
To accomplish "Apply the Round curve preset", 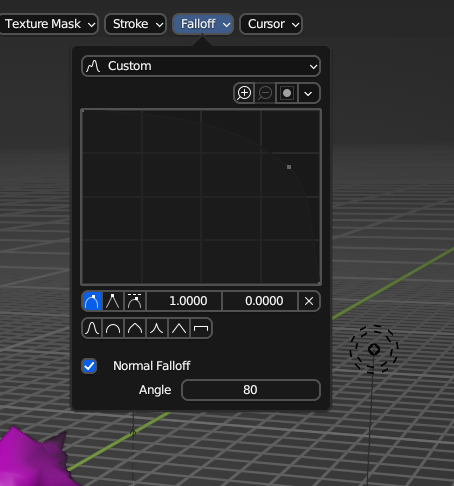I will 113,329.
